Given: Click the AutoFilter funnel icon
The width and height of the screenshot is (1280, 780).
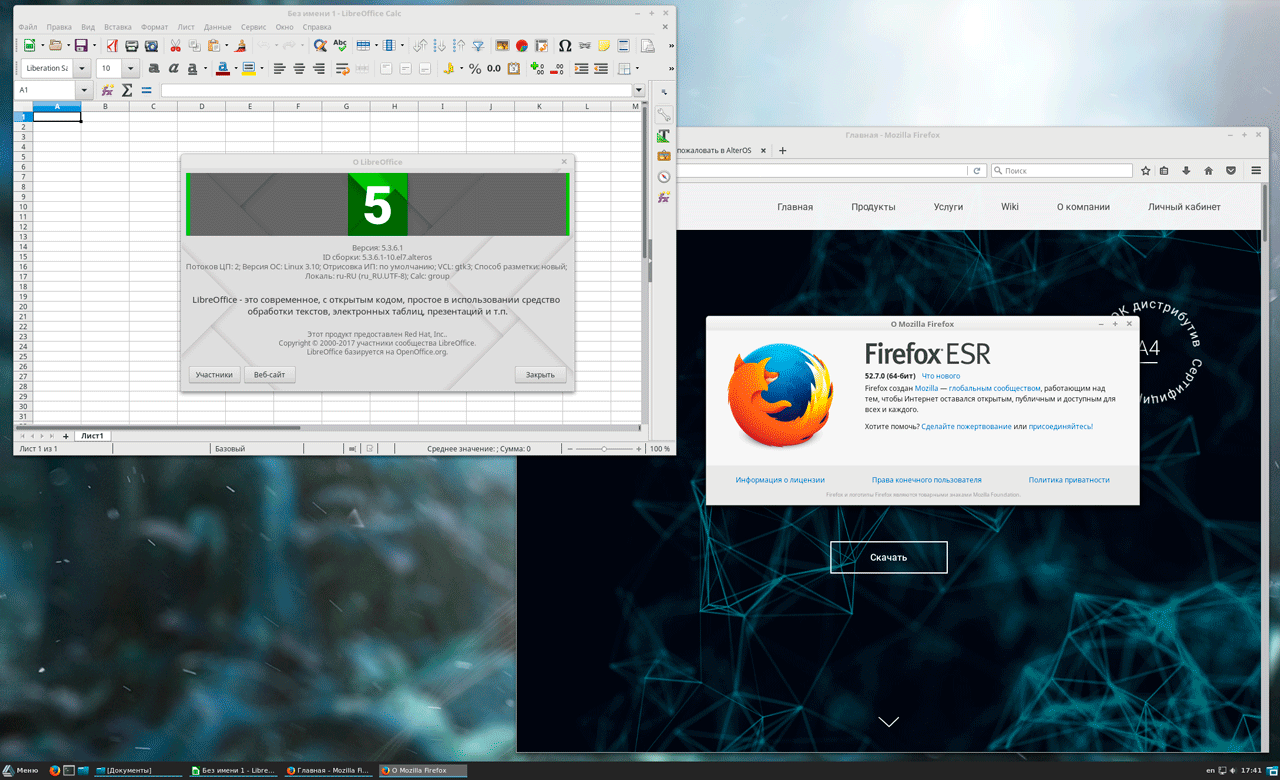Looking at the screenshot, I should 478,45.
